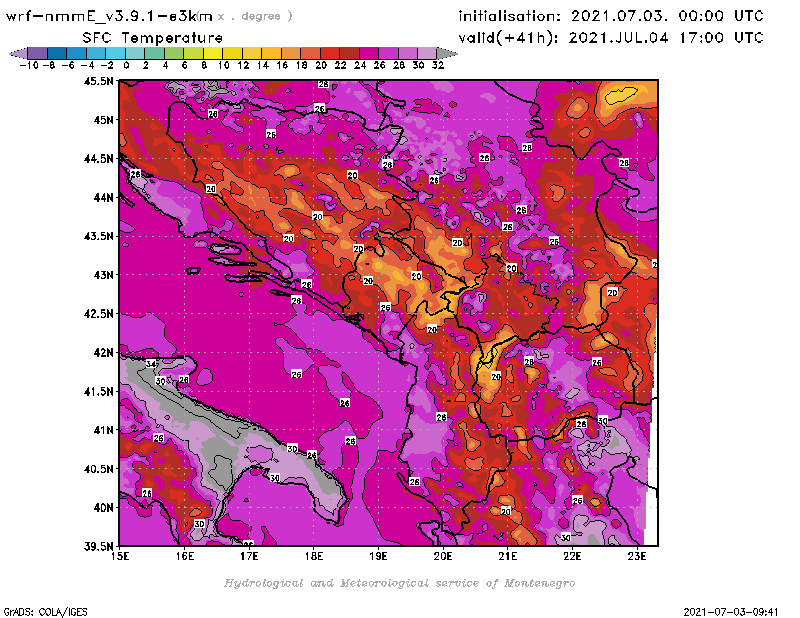This screenshot has width=800, height=618.
Task: Click the 41.5N latitude axis label
Action: (x=98, y=391)
